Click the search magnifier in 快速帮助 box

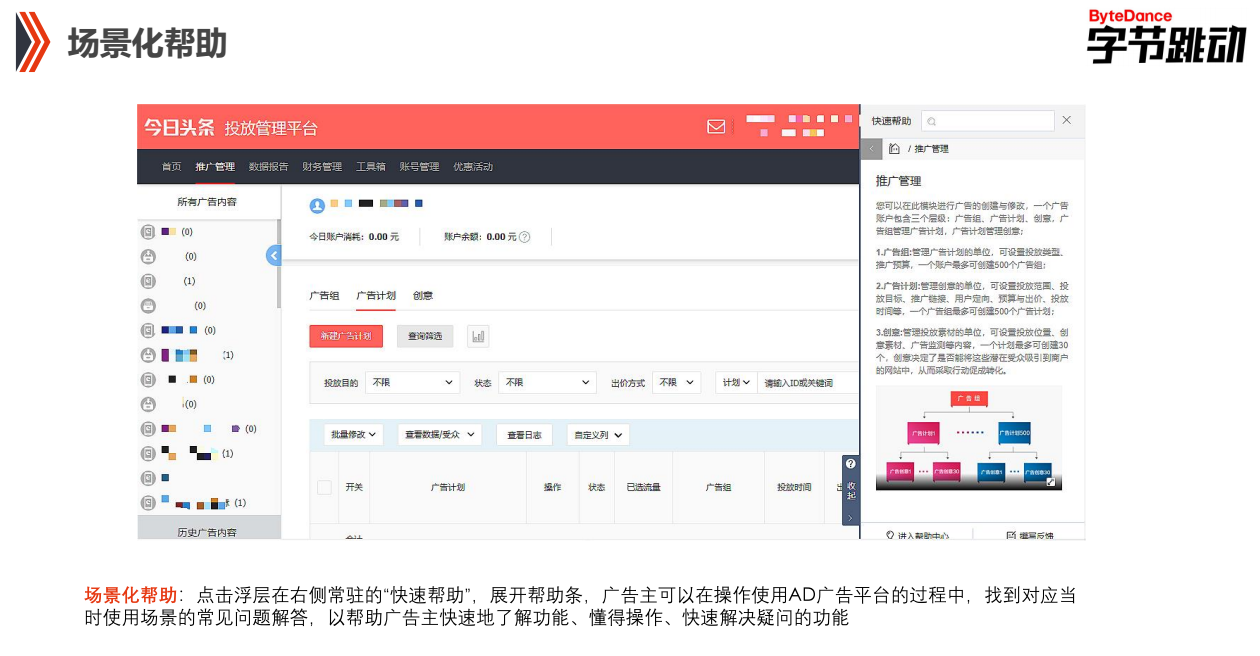tap(931, 120)
